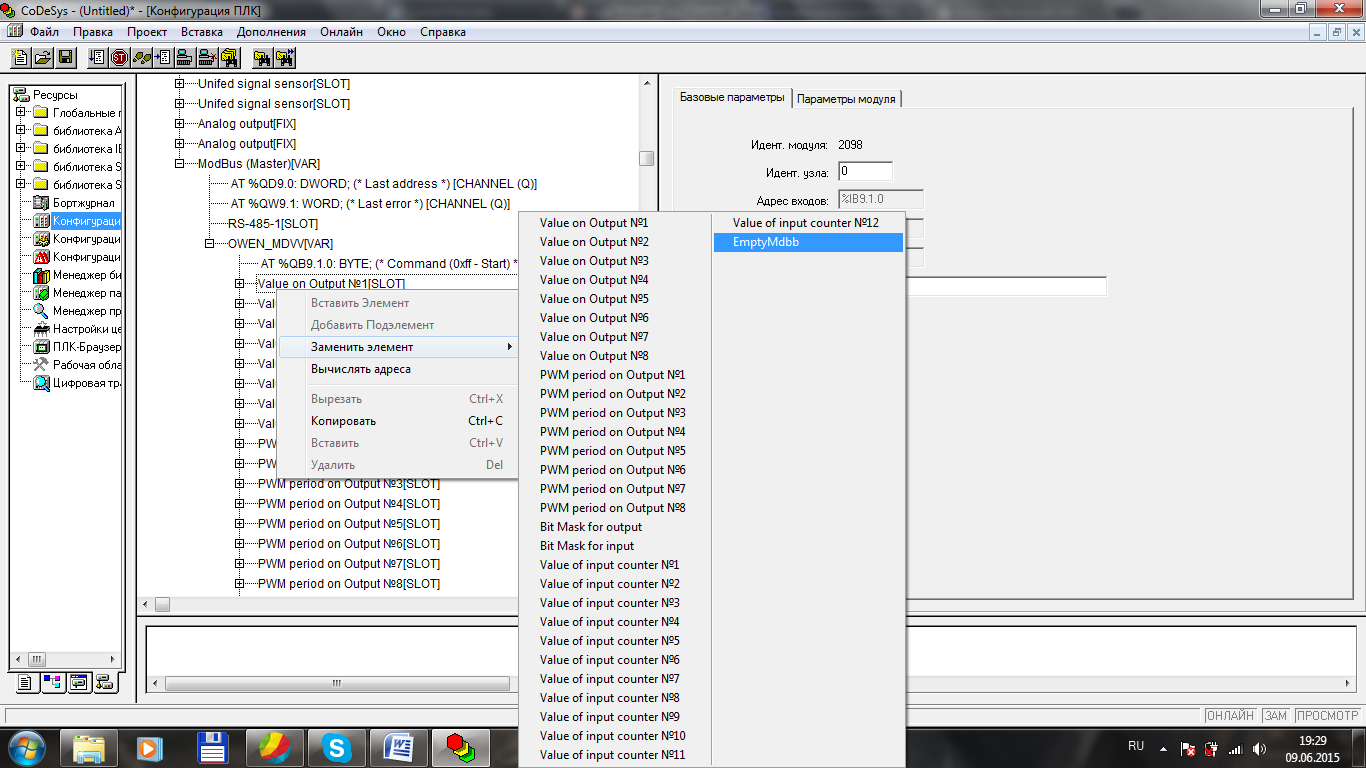Expand the PWM period on Output №8[SLOT] node

point(240,584)
